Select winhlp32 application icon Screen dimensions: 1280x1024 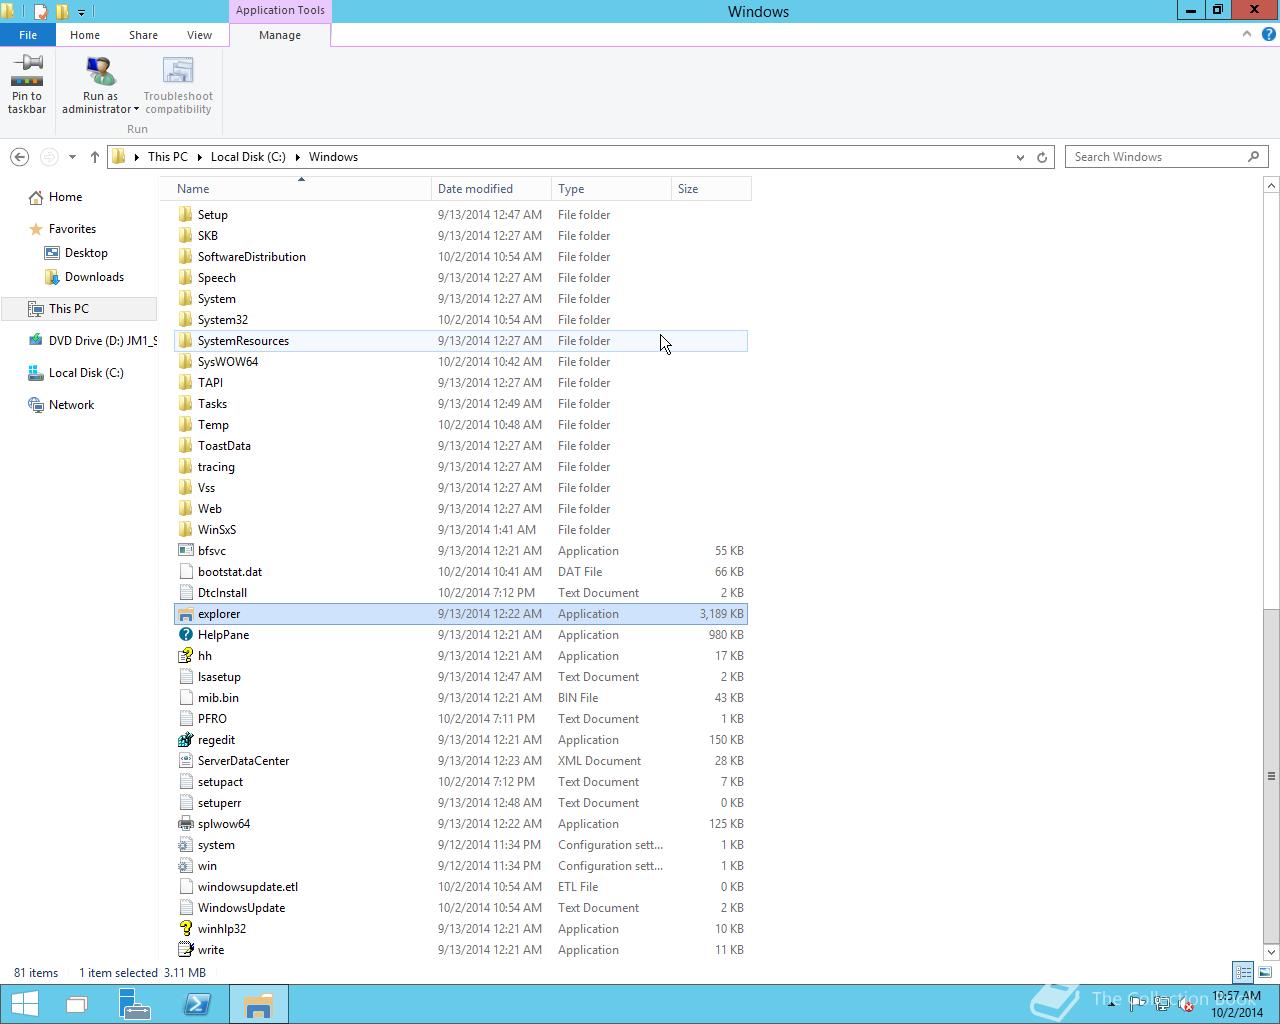coord(185,929)
